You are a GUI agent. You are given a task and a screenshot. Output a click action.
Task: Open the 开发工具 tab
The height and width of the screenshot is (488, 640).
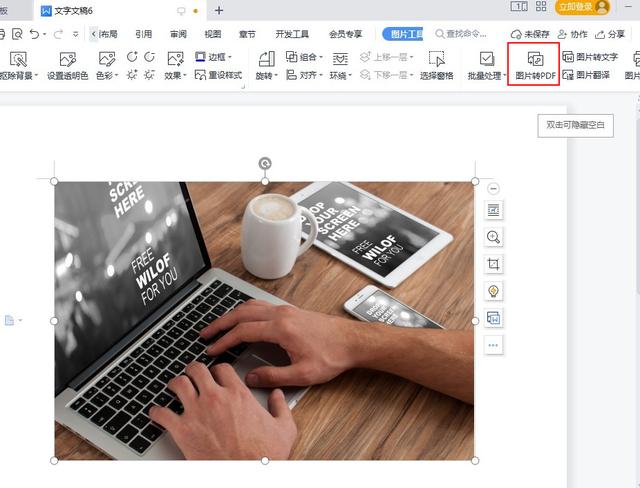click(292, 34)
